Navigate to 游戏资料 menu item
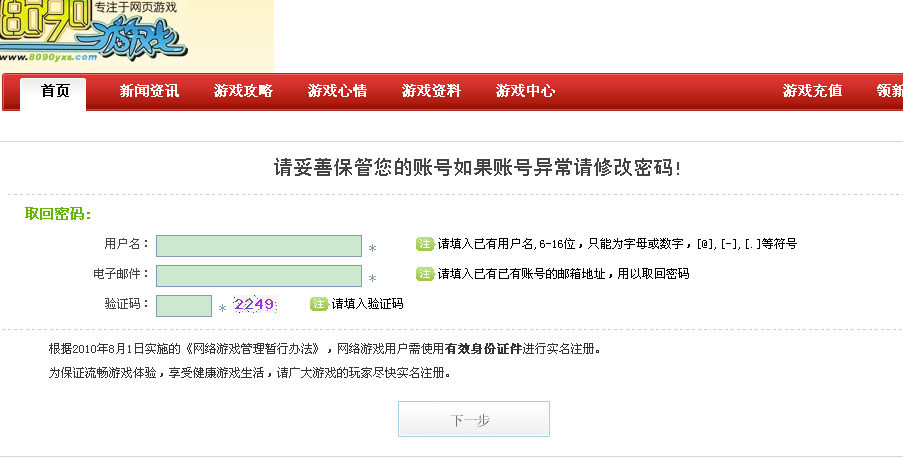Image resolution: width=903 pixels, height=457 pixels. pyautogui.click(x=431, y=92)
